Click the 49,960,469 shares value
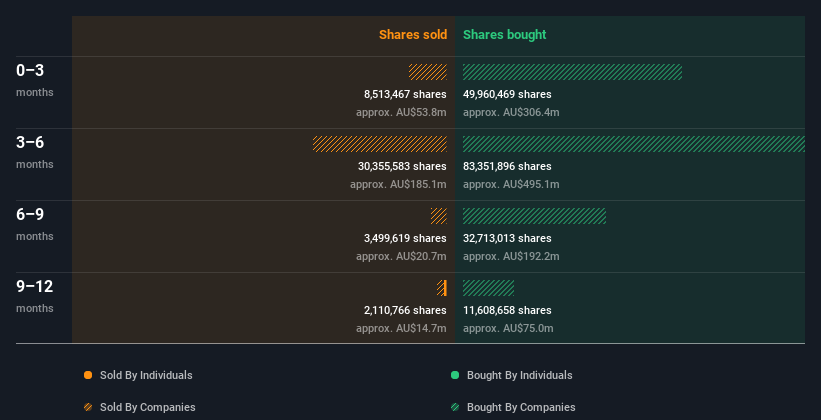The height and width of the screenshot is (420, 821). 507,94
